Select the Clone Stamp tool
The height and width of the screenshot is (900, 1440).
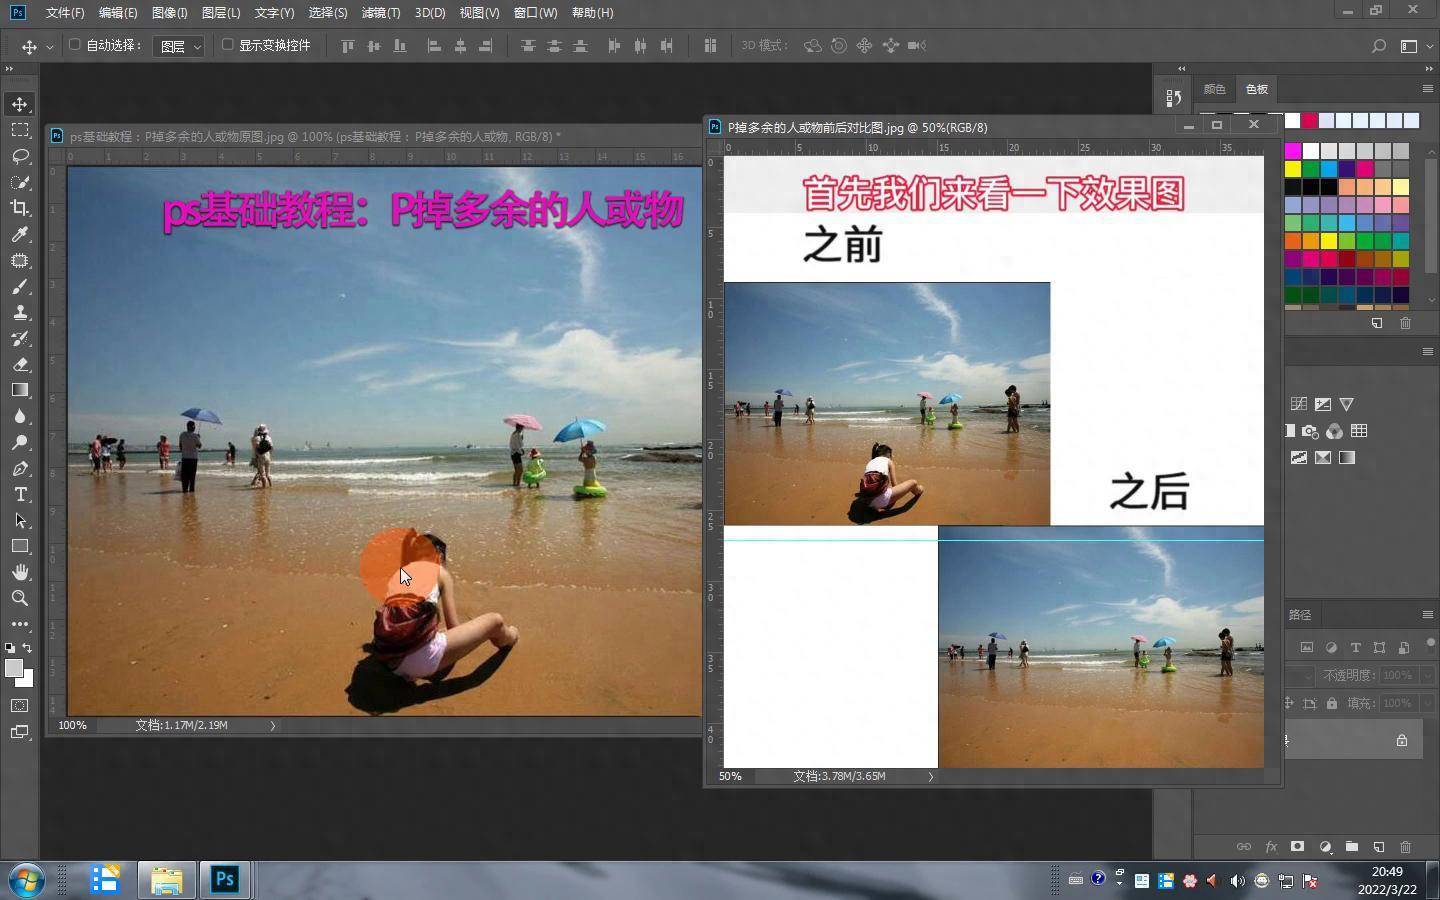pos(20,312)
